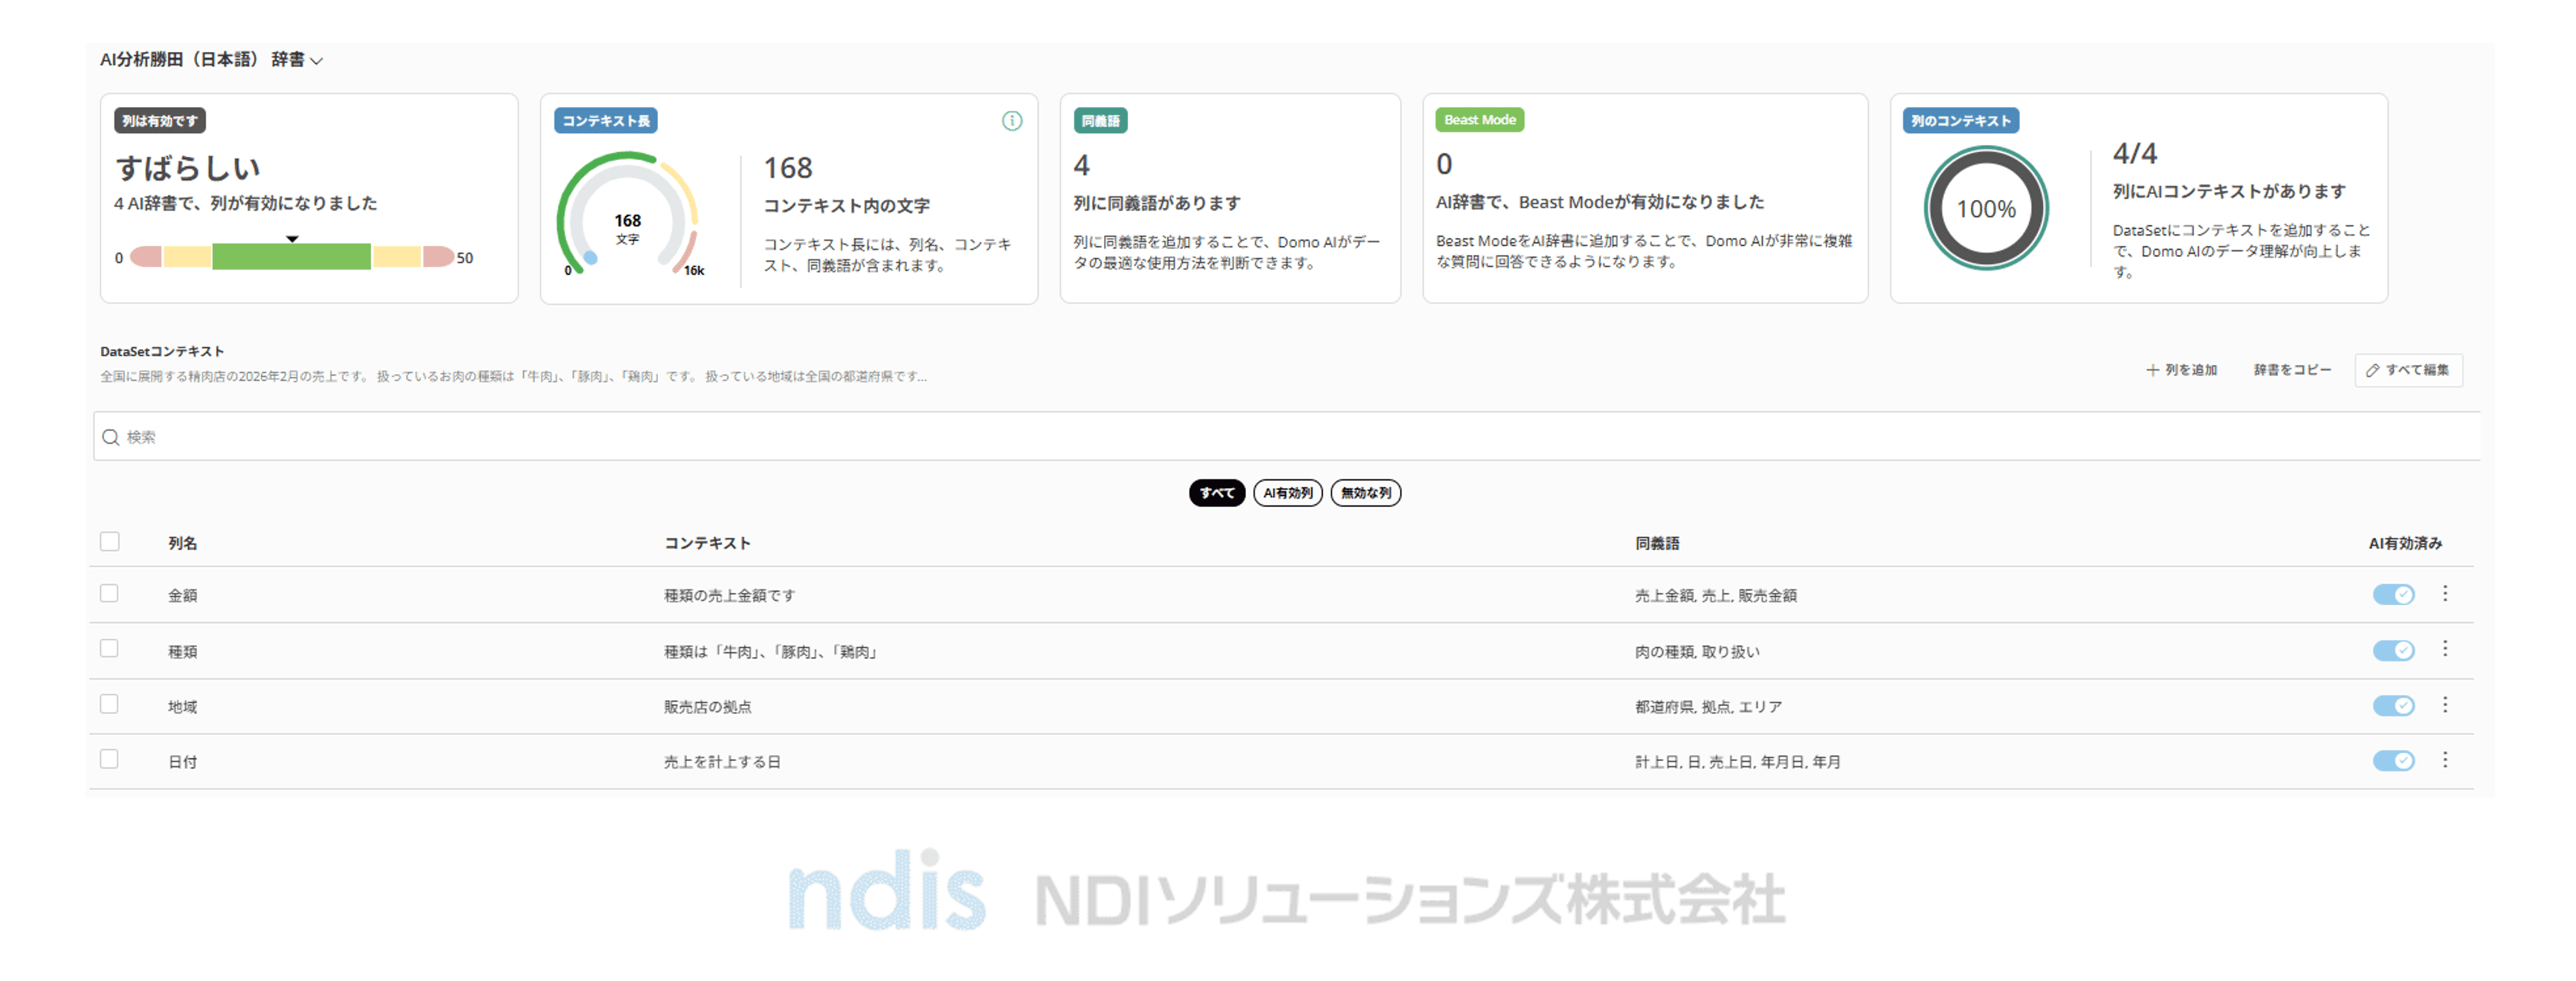Tick the checkbox for 地域 row

click(x=110, y=704)
